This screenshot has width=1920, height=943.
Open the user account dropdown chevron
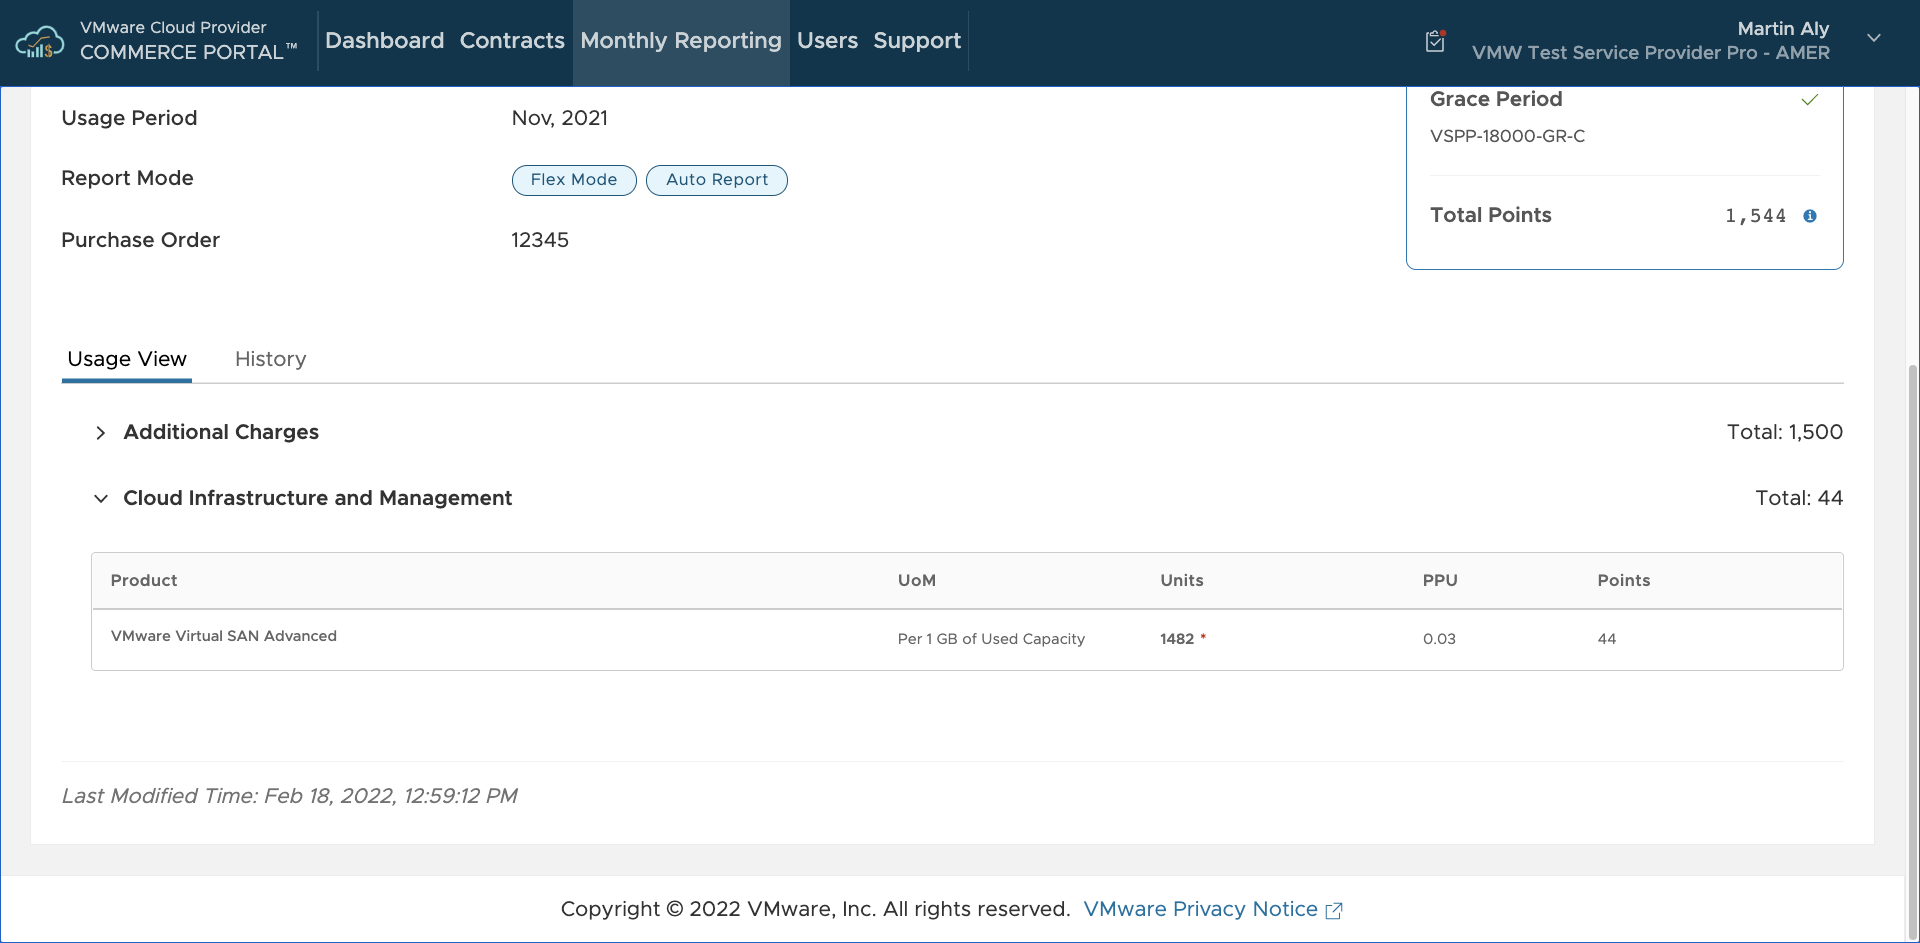click(x=1873, y=38)
